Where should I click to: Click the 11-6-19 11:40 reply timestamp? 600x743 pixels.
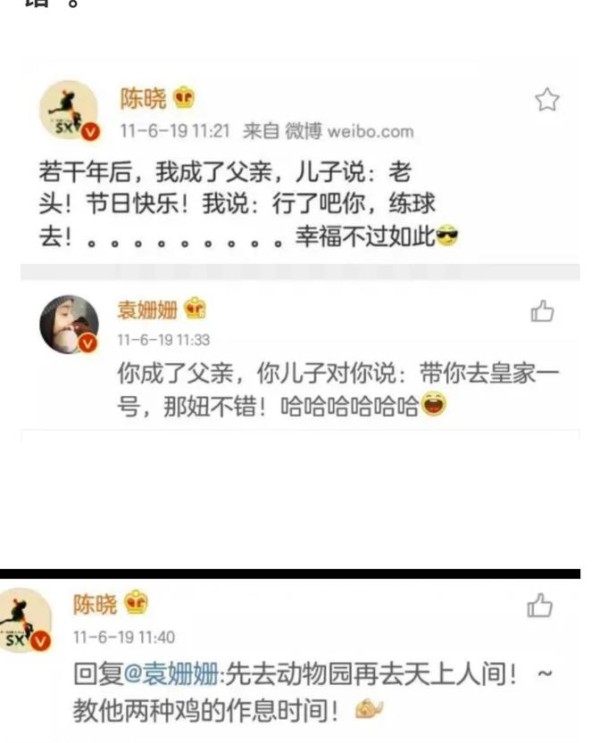tap(124, 637)
